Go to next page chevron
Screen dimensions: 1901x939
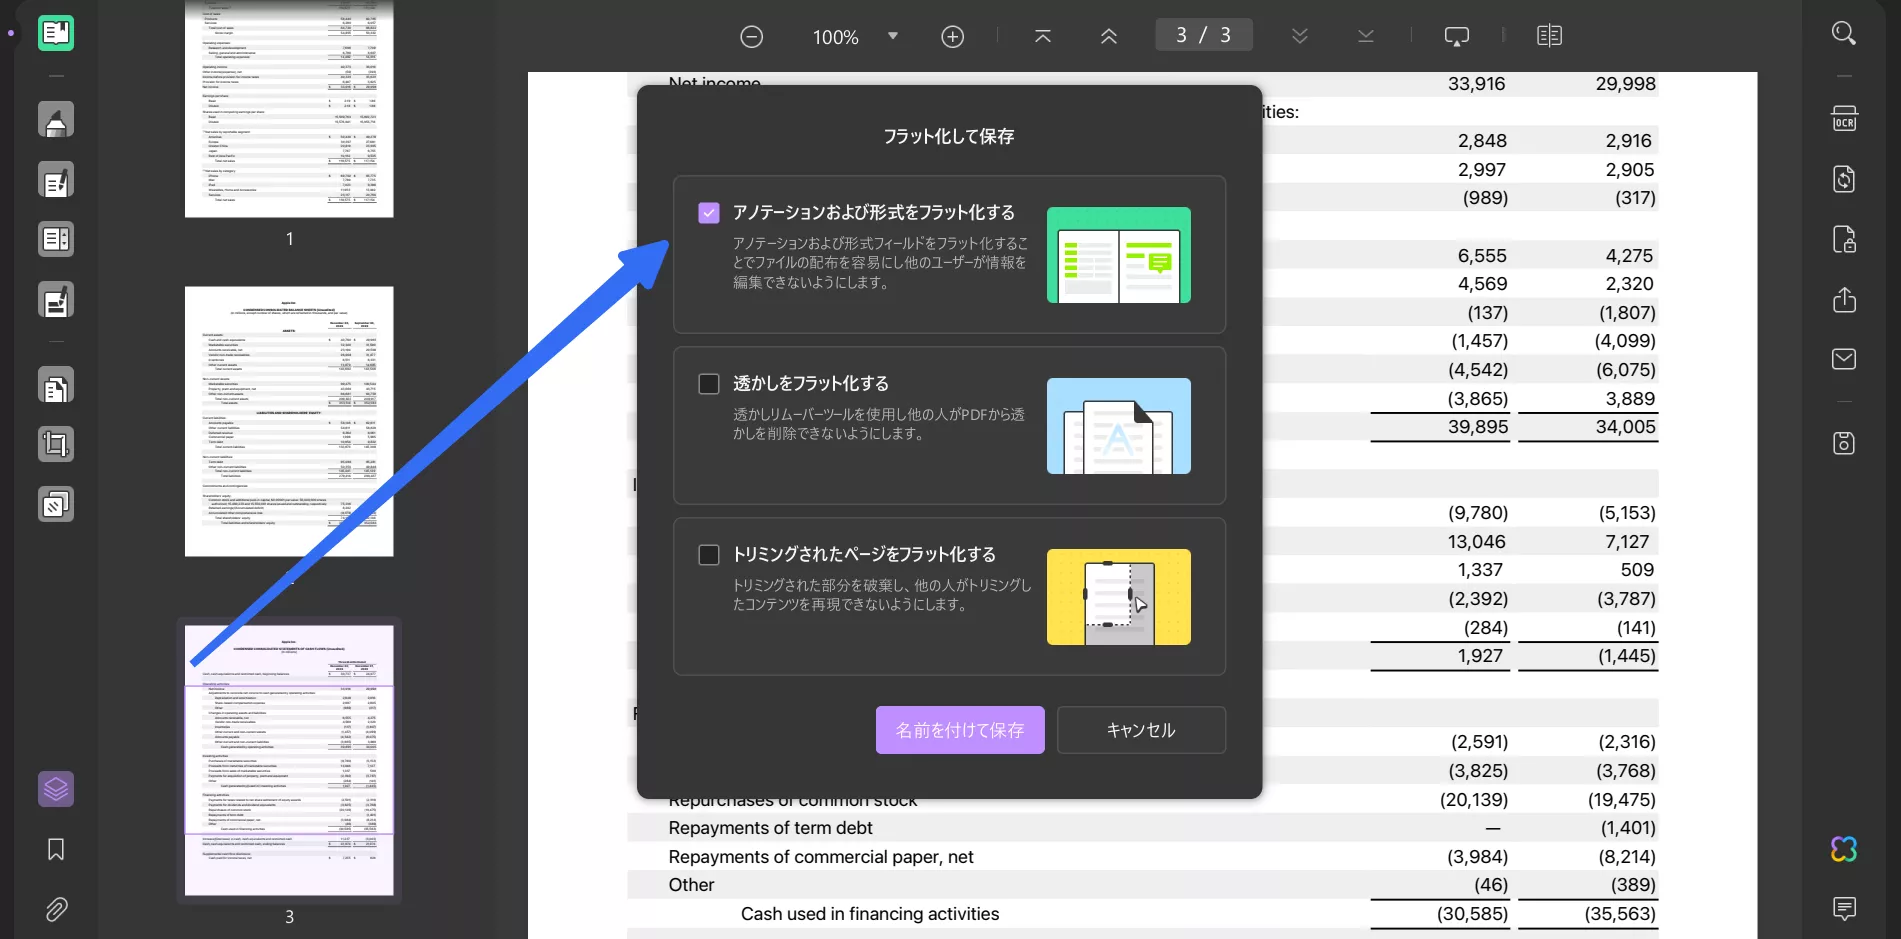pyautogui.click(x=1300, y=36)
